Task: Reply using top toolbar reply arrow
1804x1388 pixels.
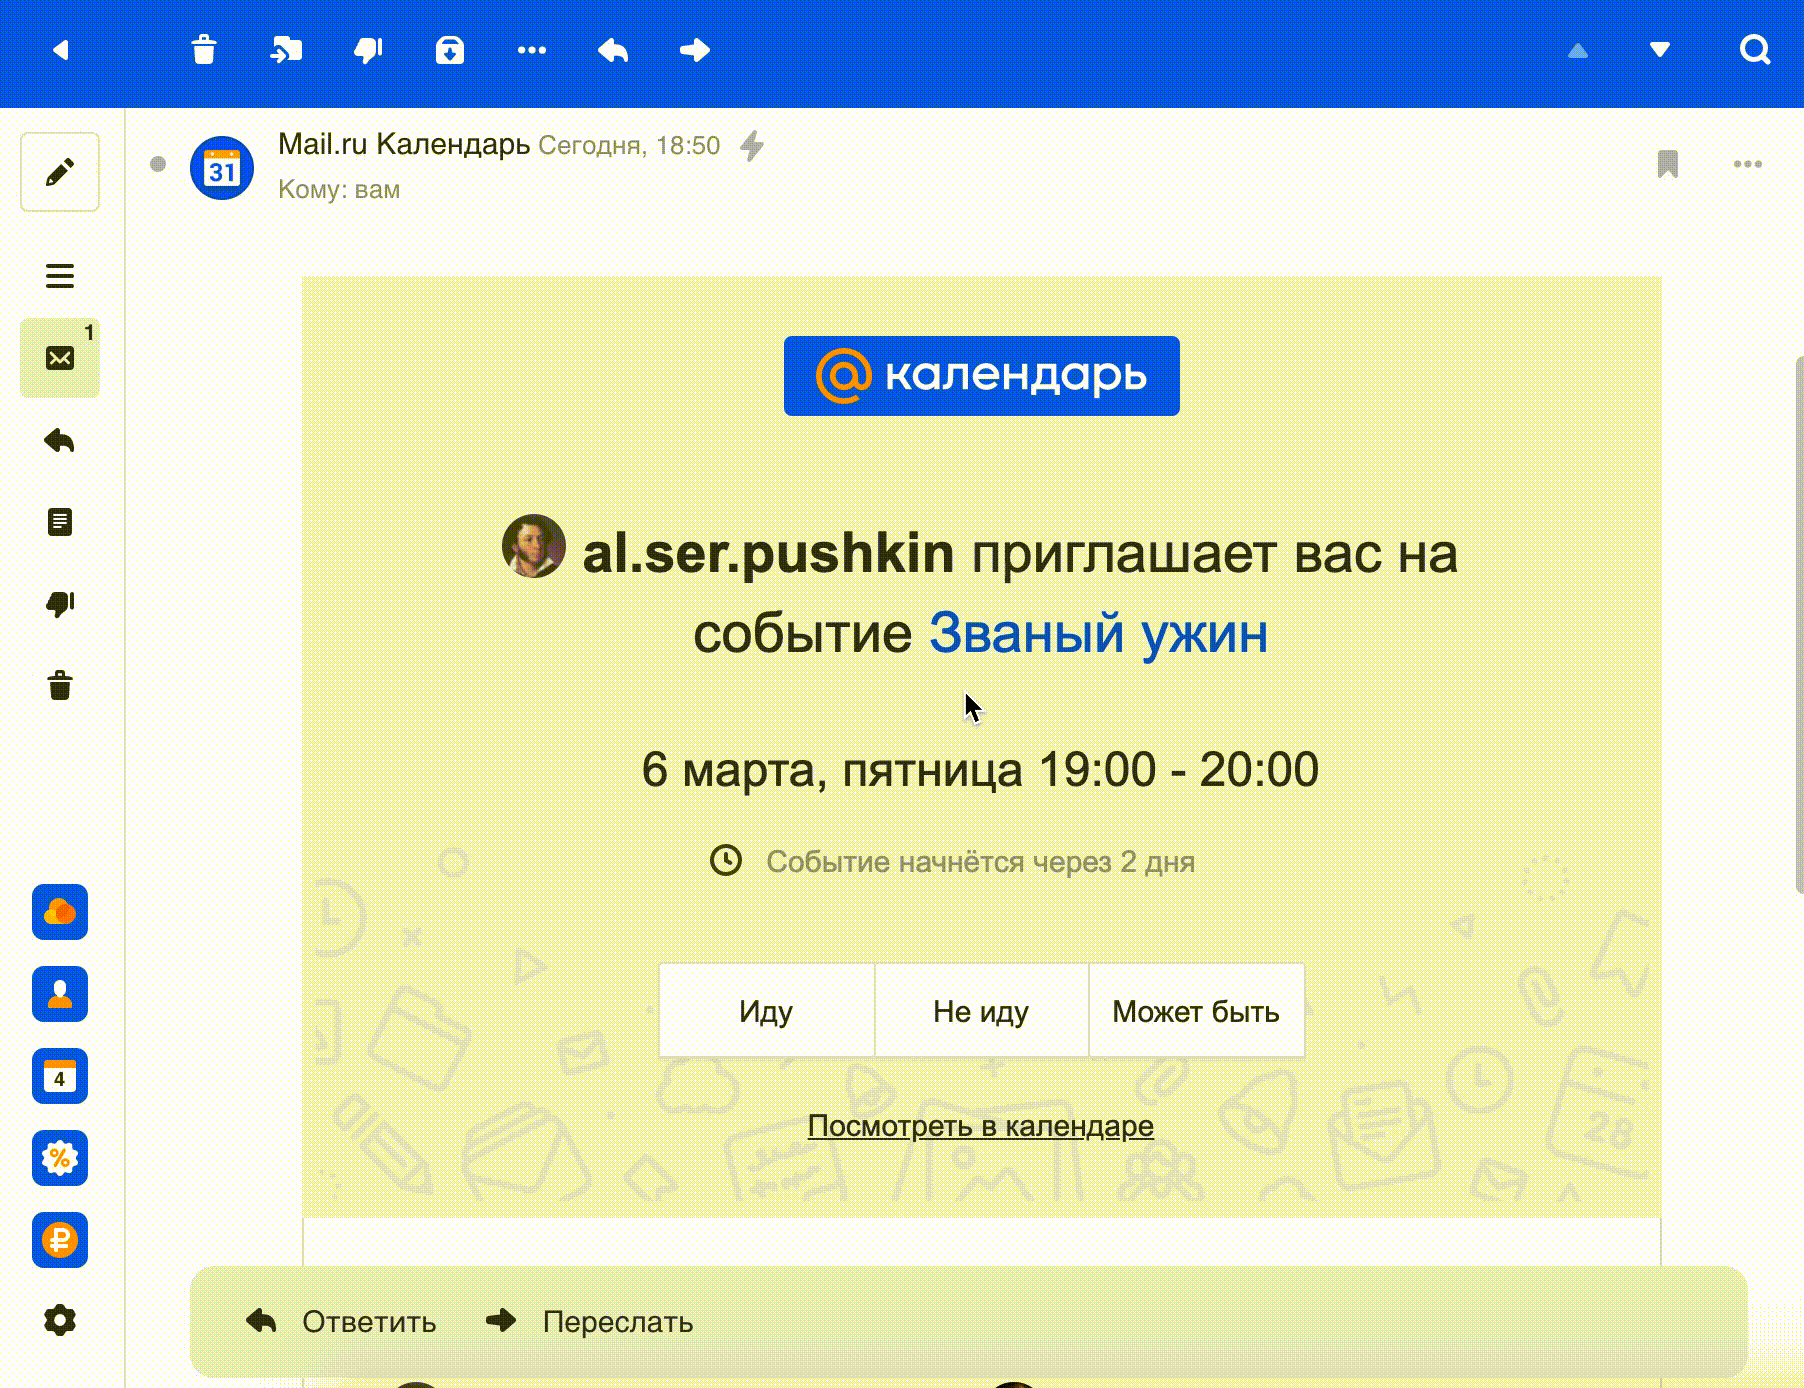Action: pyautogui.click(x=613, y=50)
